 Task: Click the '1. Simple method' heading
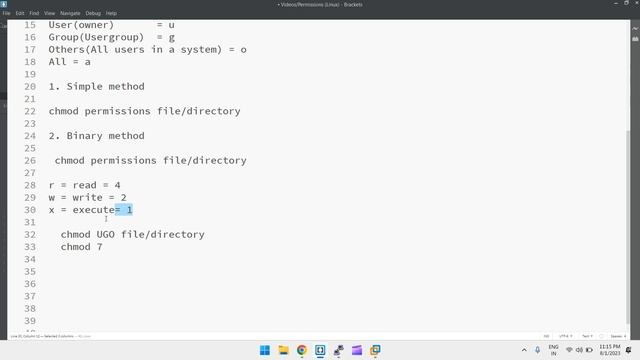96,87
